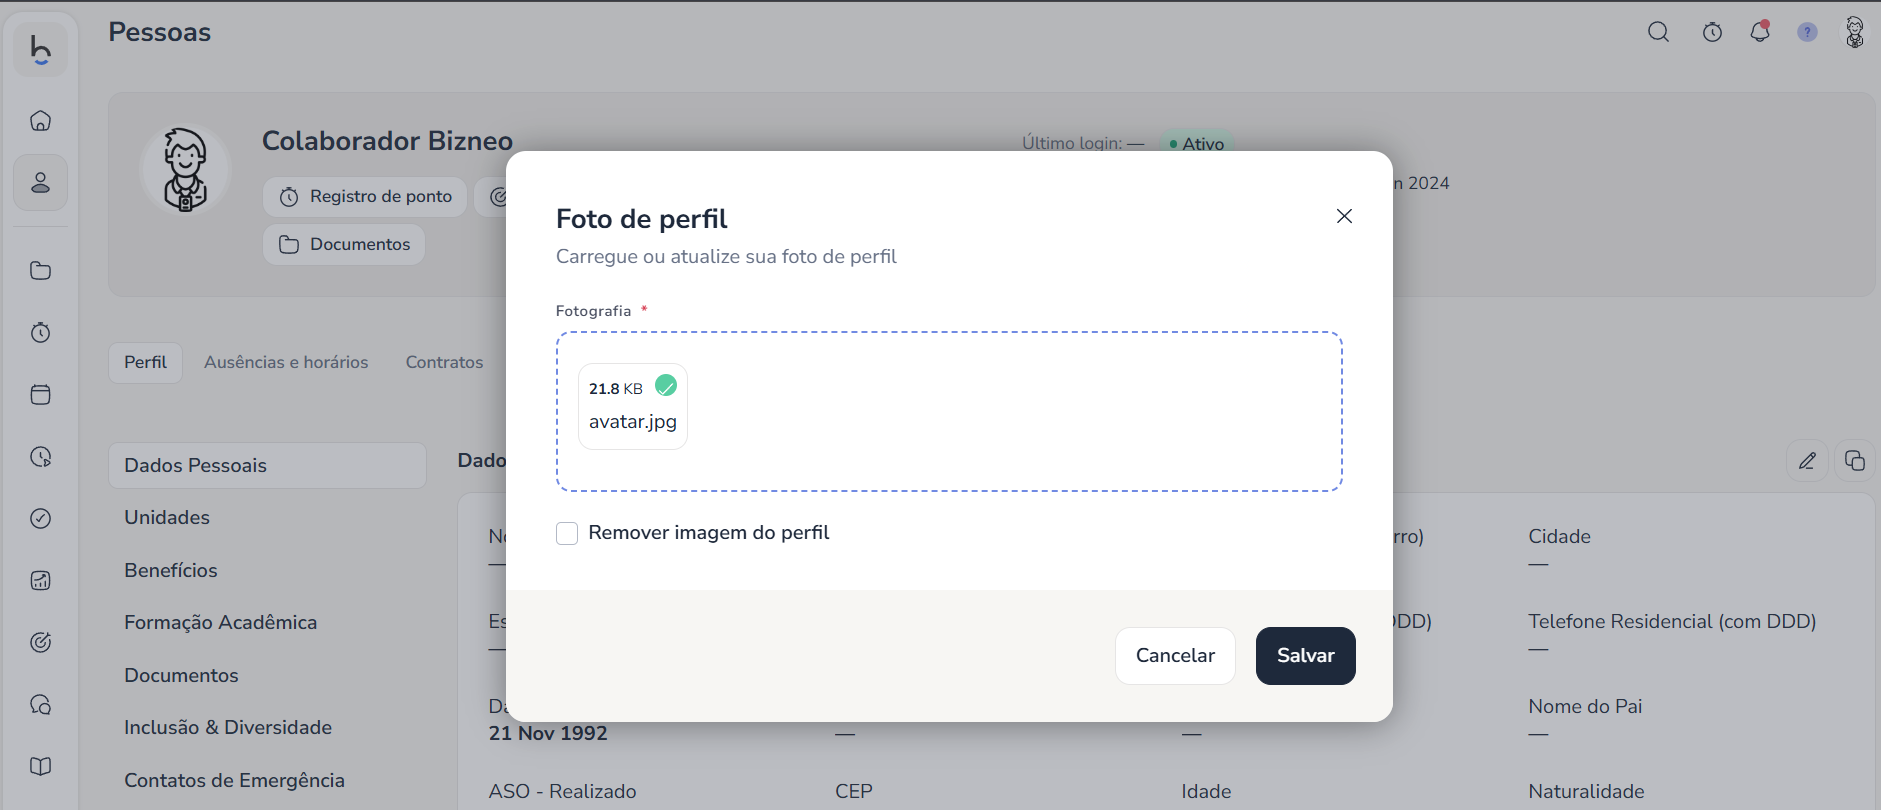Click the header stopwatch timer icon
The image size is (1881, 810).
point(1712,32)
